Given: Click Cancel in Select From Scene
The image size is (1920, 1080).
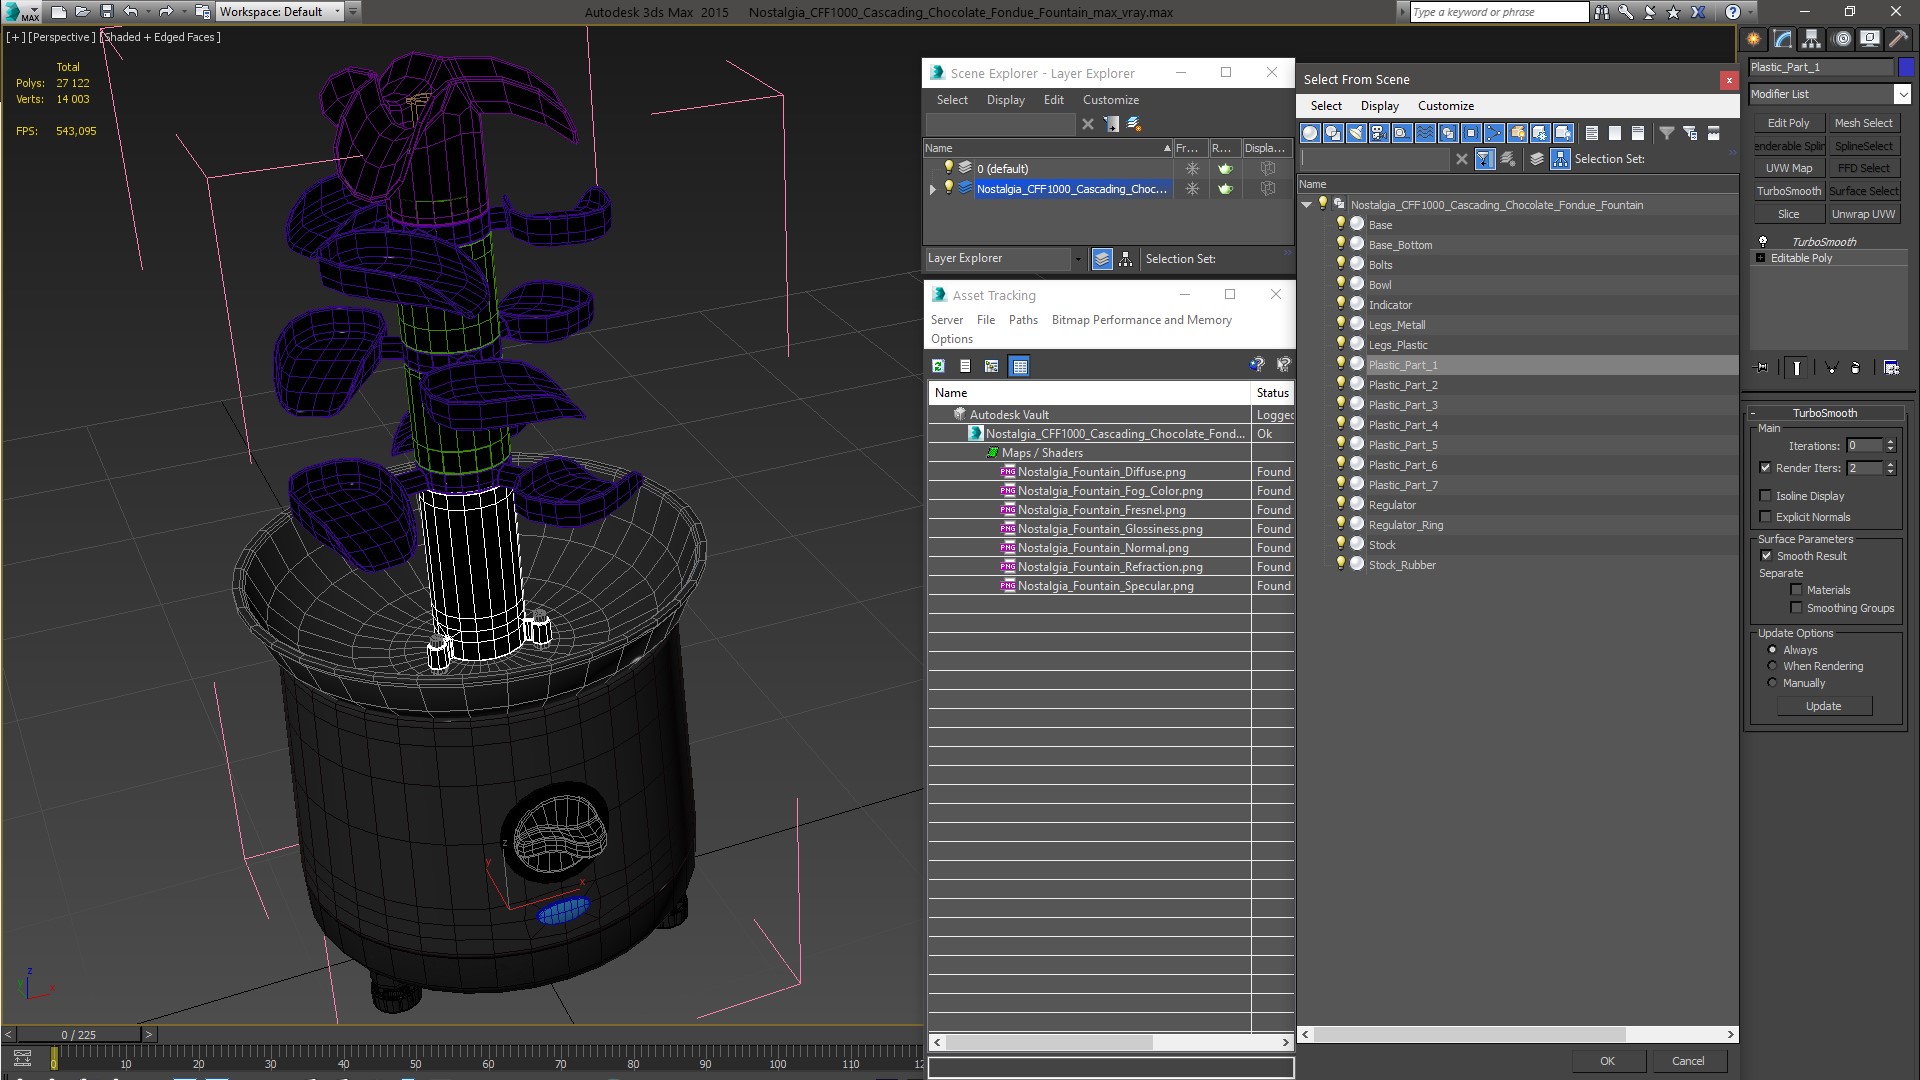Looking at the screenshot, I should (1688, 1061).
